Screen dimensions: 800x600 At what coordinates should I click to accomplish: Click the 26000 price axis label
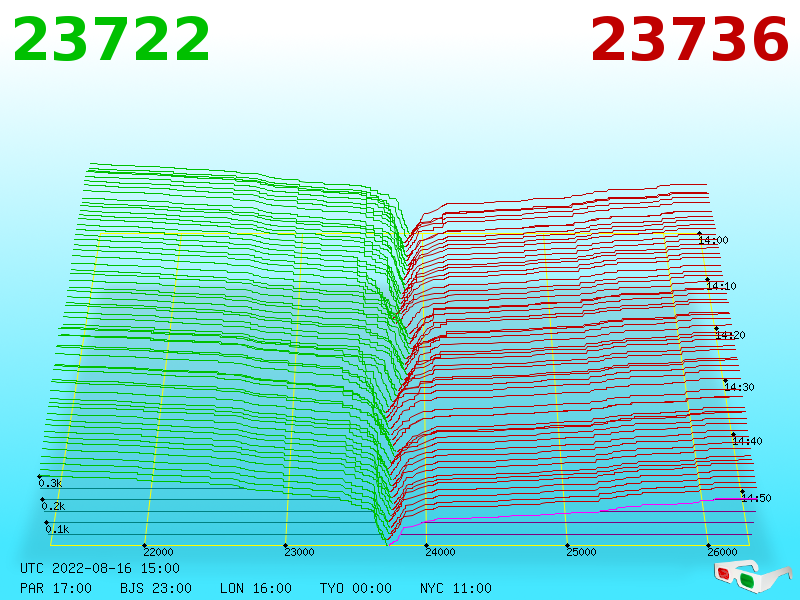click(x=722, y=552)
